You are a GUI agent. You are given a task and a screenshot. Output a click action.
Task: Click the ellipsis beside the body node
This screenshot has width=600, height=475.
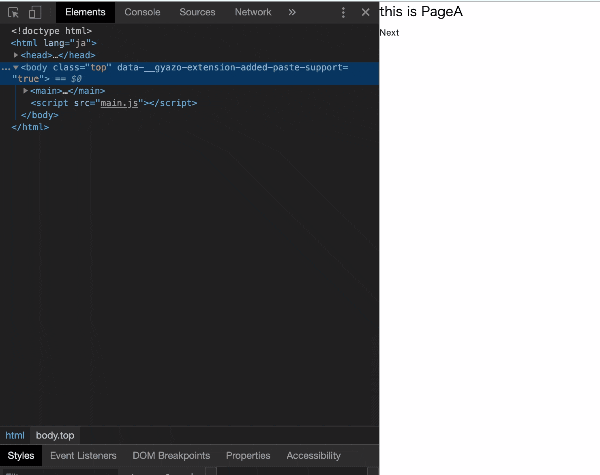[x=6, y=68]
